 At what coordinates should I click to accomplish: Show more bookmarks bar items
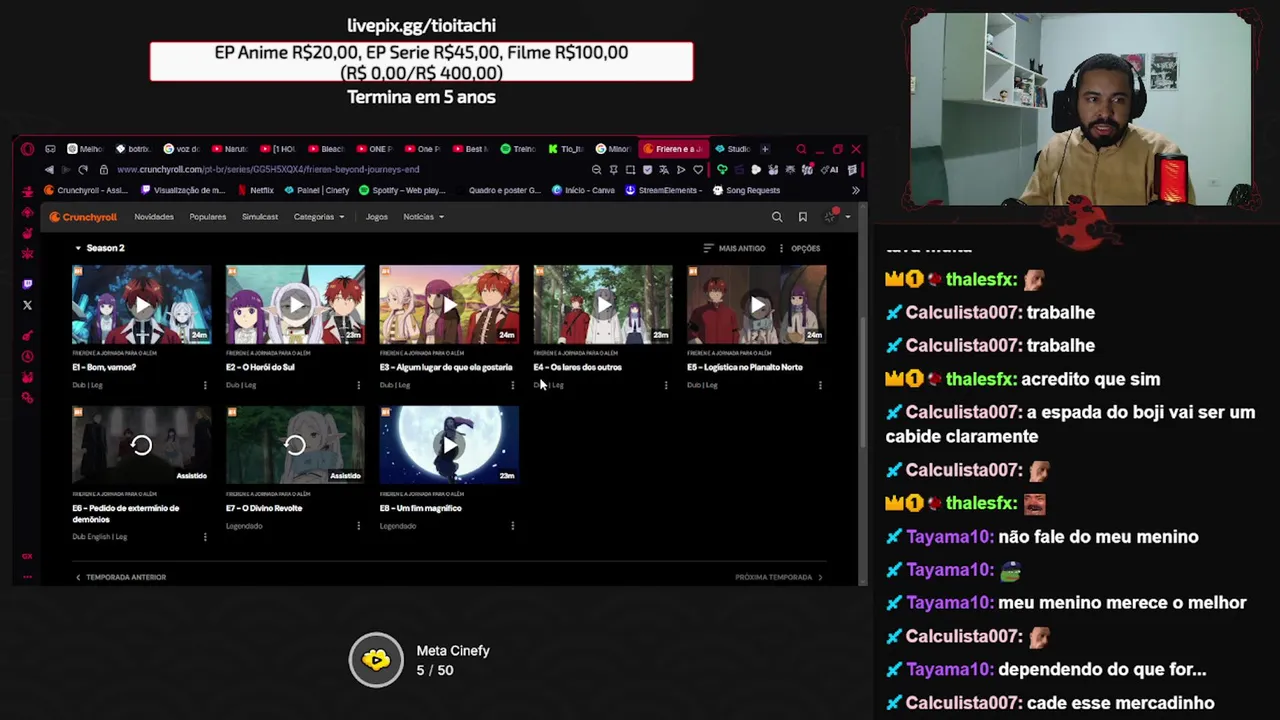[855, 190]
